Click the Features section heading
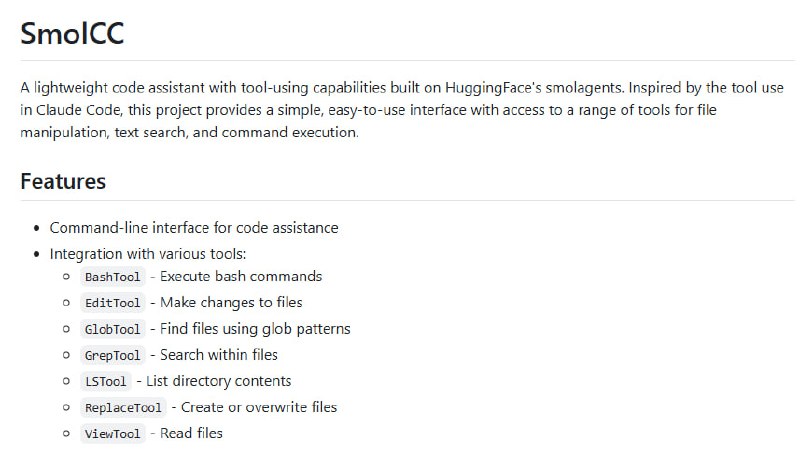 pyautogui.click(x=63, y=181)
